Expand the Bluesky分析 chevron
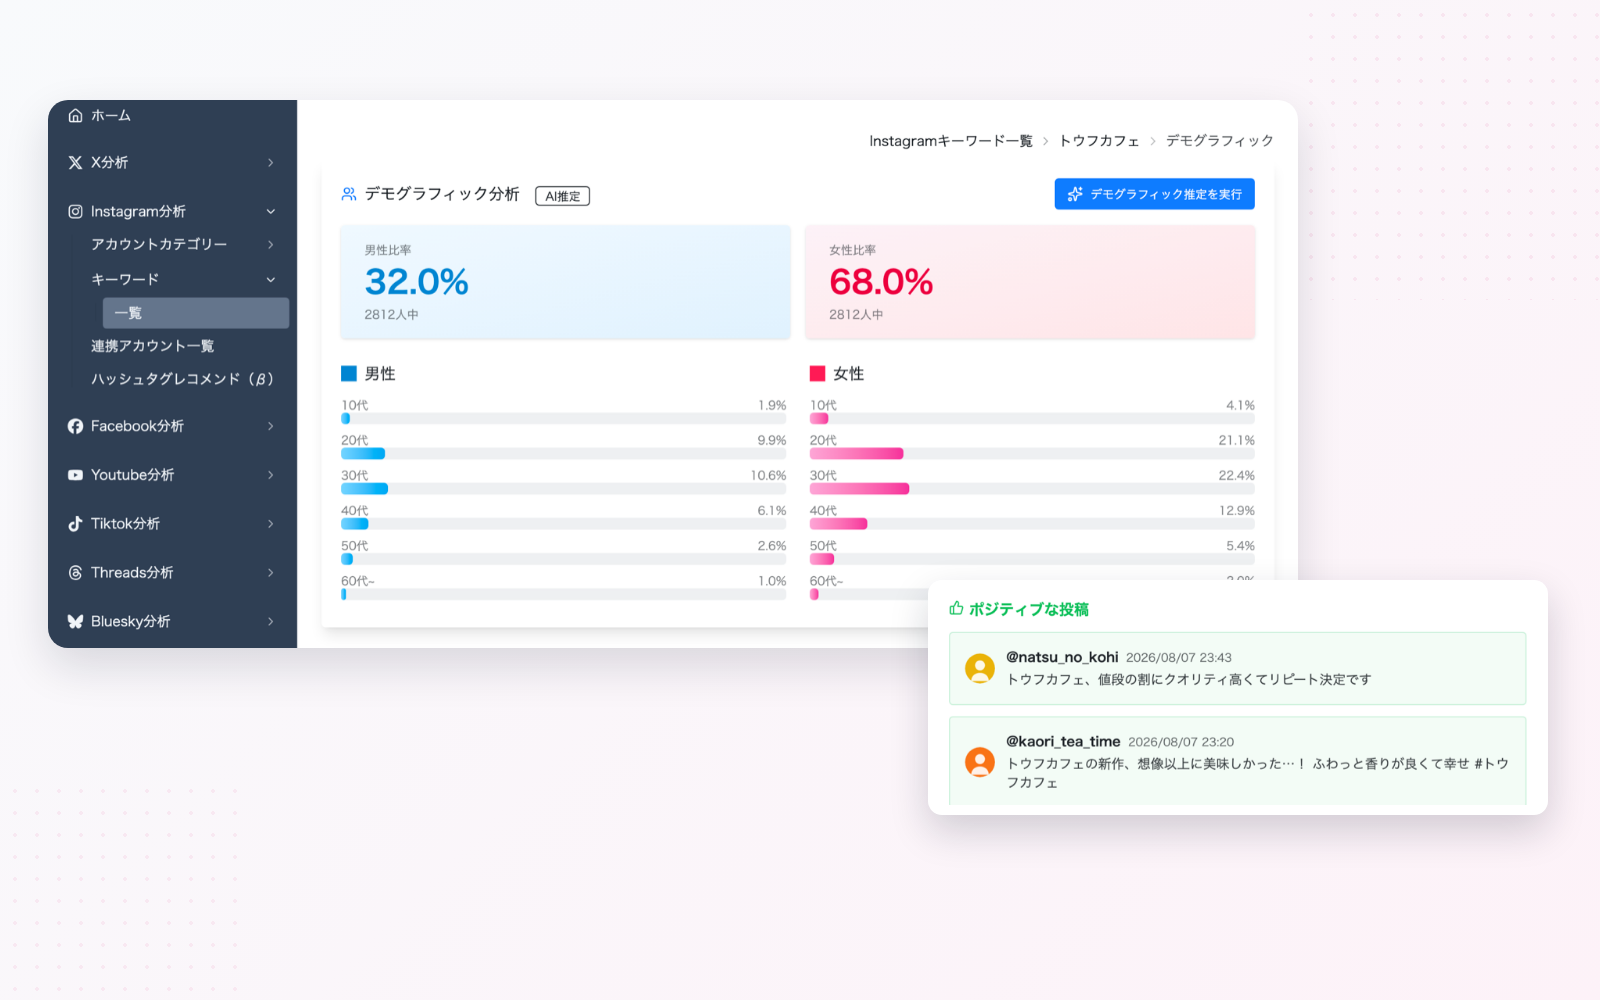Screen dimensions: 1600x1000 pos(270,621)
